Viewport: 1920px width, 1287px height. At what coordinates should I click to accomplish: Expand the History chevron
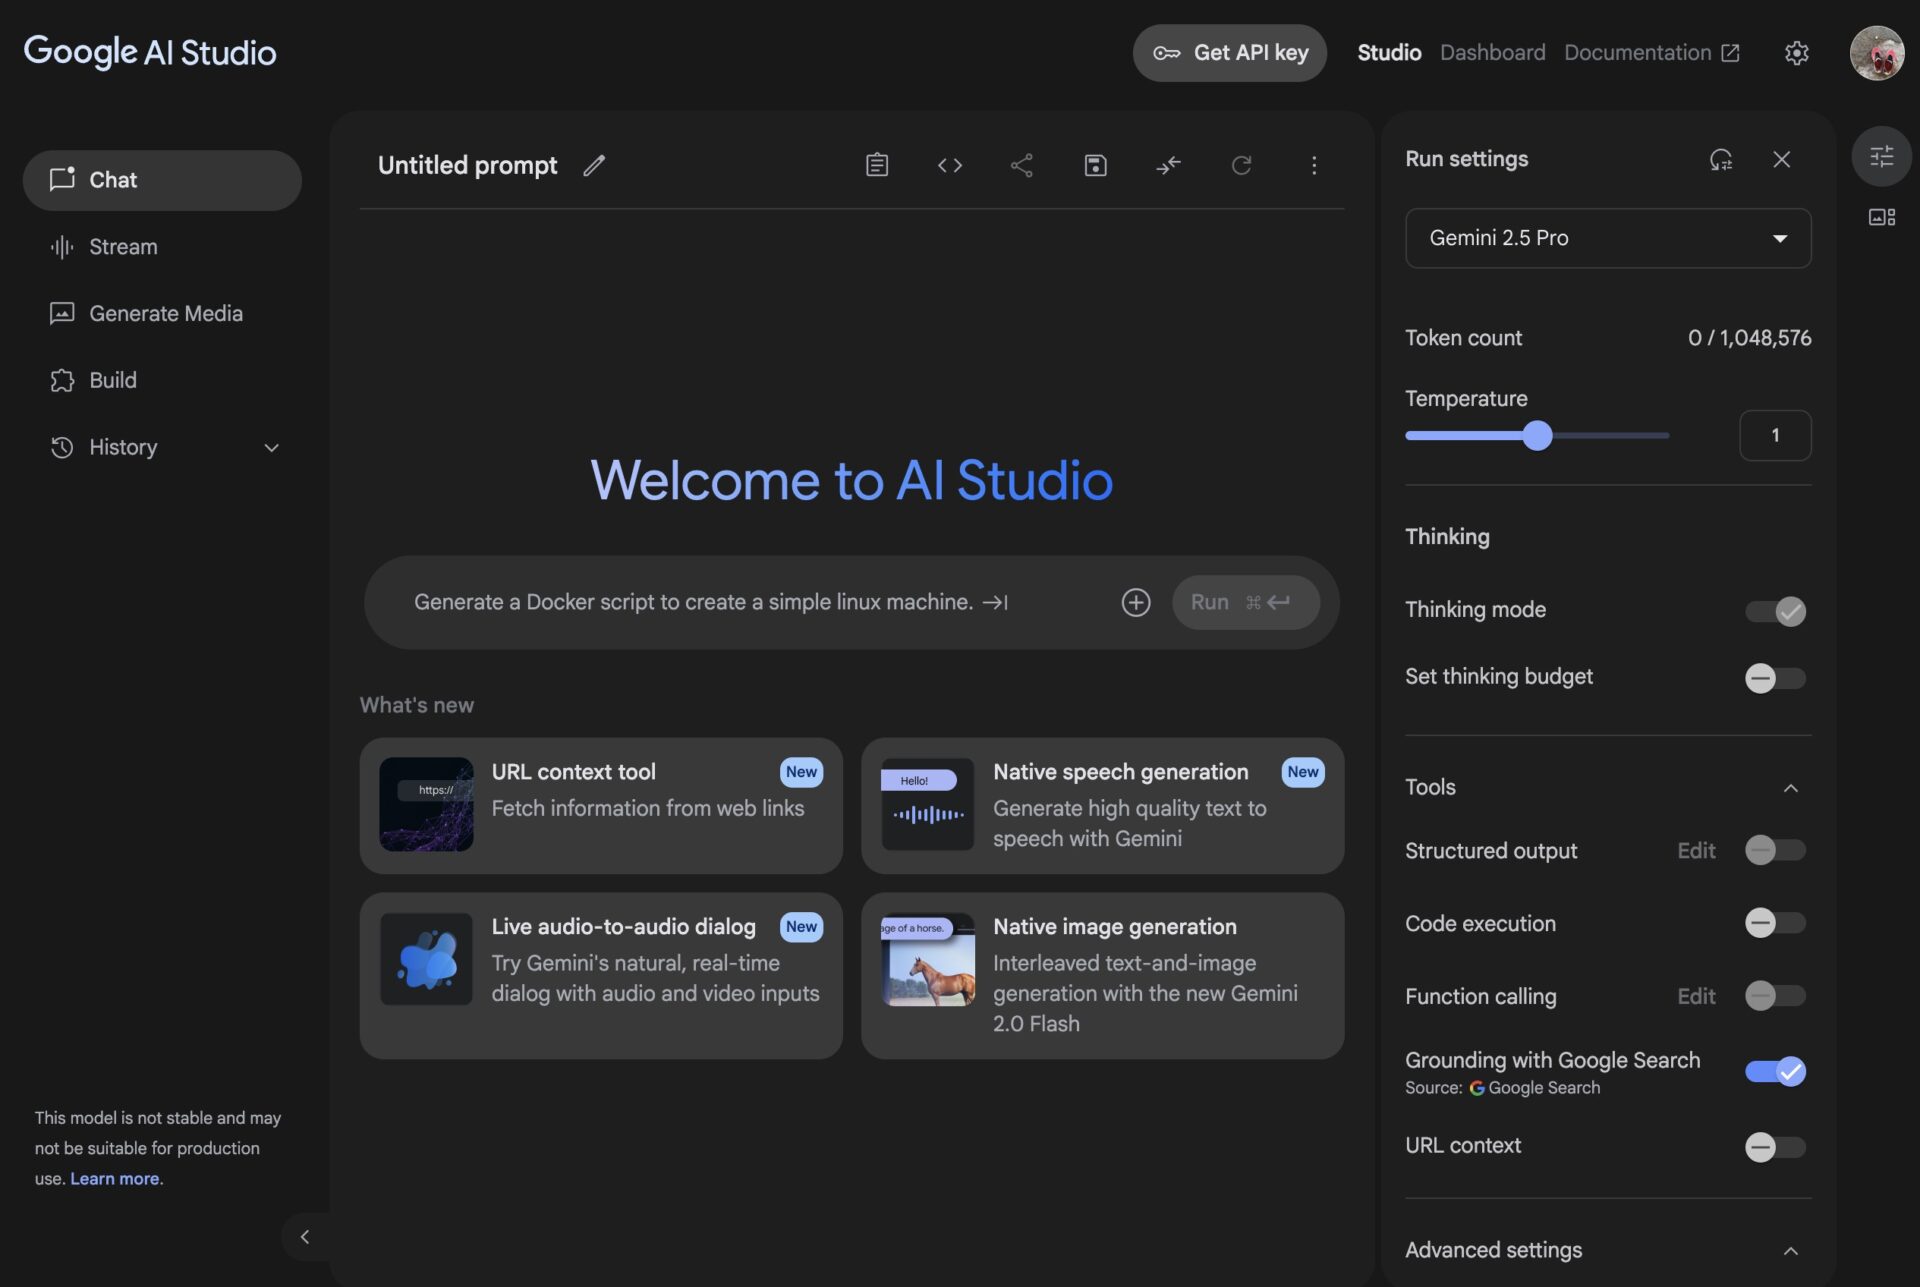tap(271, 448)
